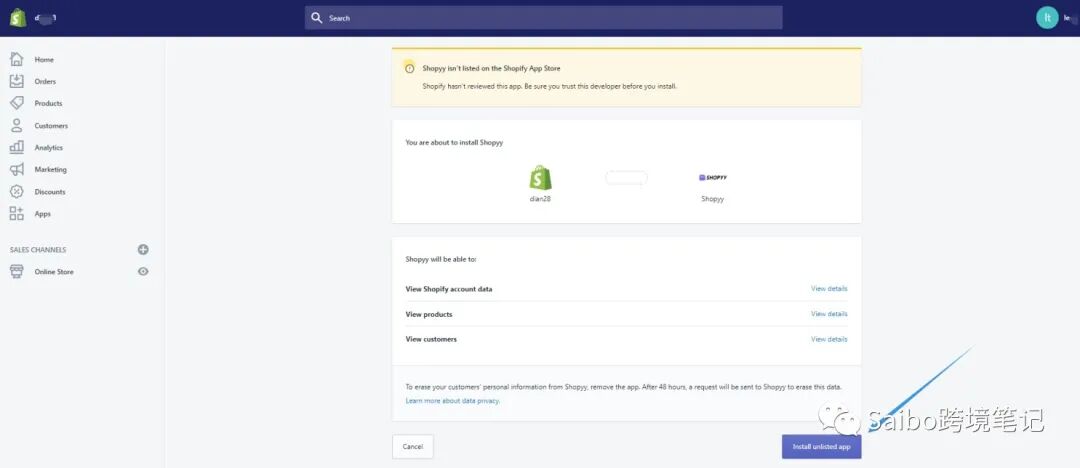
Task: Click the warning info icon in banner
Action: 410,69
